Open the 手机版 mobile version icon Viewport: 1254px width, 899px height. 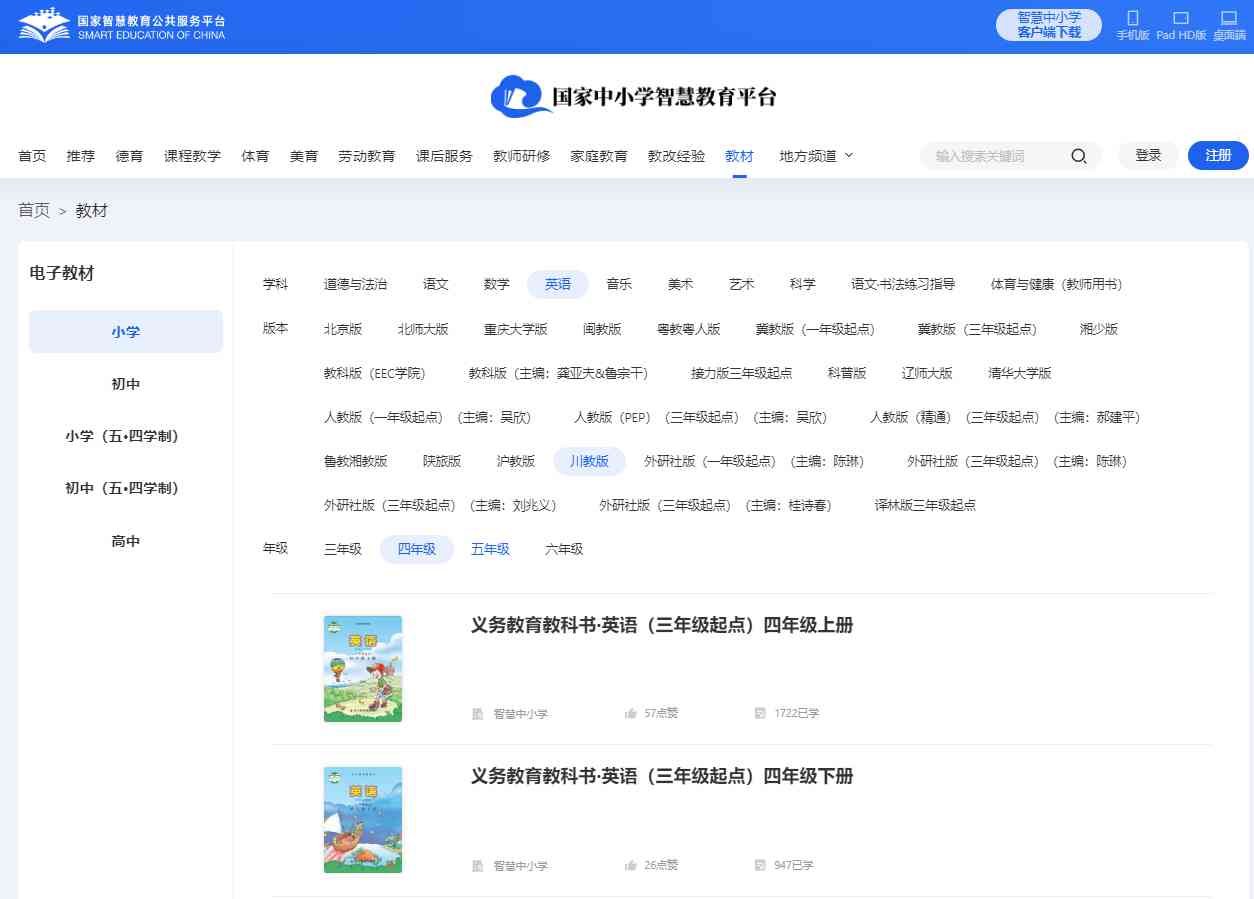tap(1132, 18)
